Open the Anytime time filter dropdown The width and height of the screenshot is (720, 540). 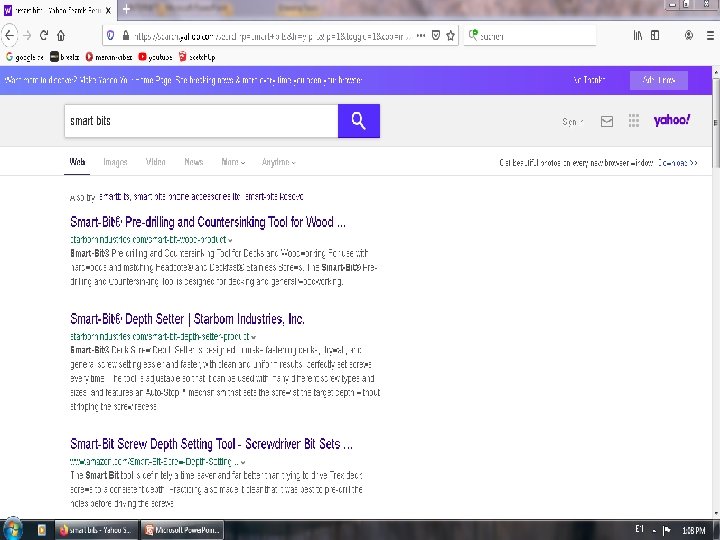[x=279, y=162]
